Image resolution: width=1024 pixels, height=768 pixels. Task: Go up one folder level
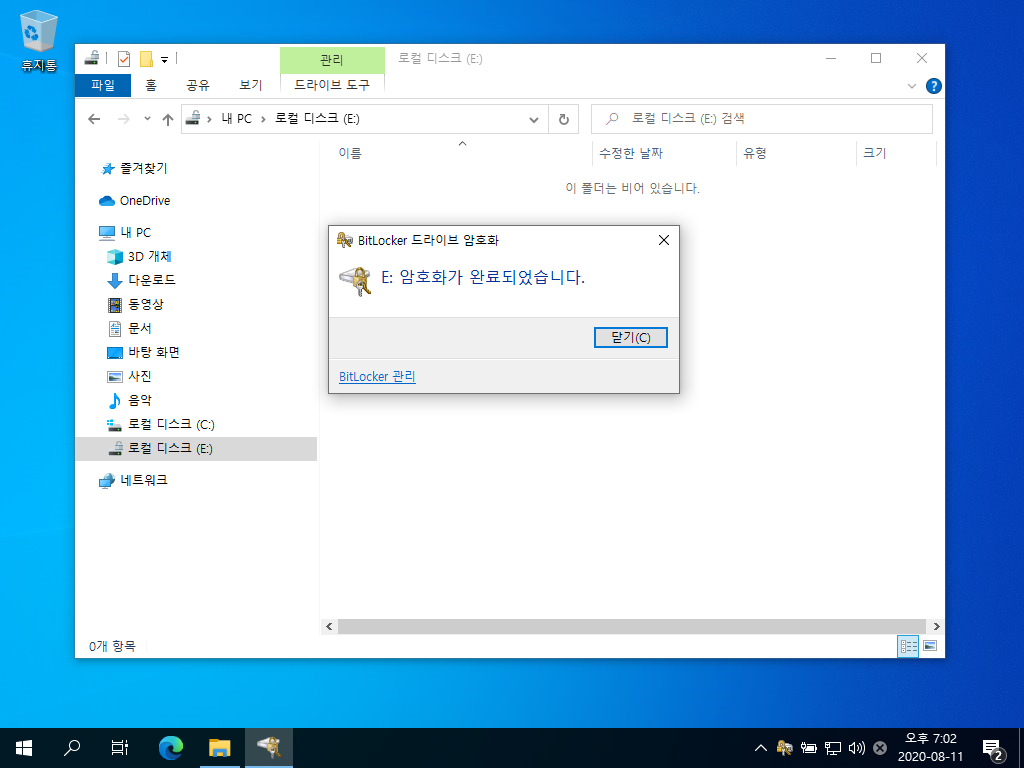point(168,119)
